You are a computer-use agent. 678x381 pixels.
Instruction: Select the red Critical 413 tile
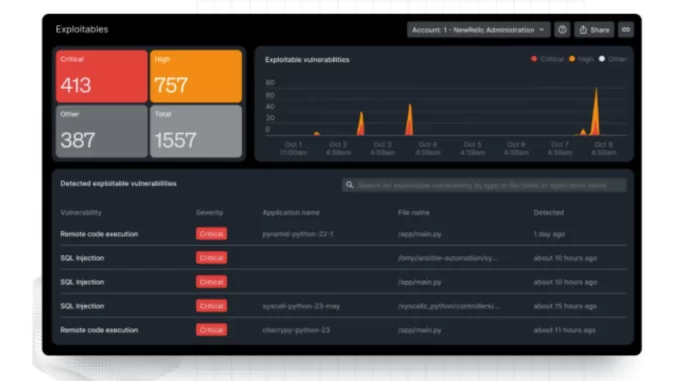[x=102, y=77]
